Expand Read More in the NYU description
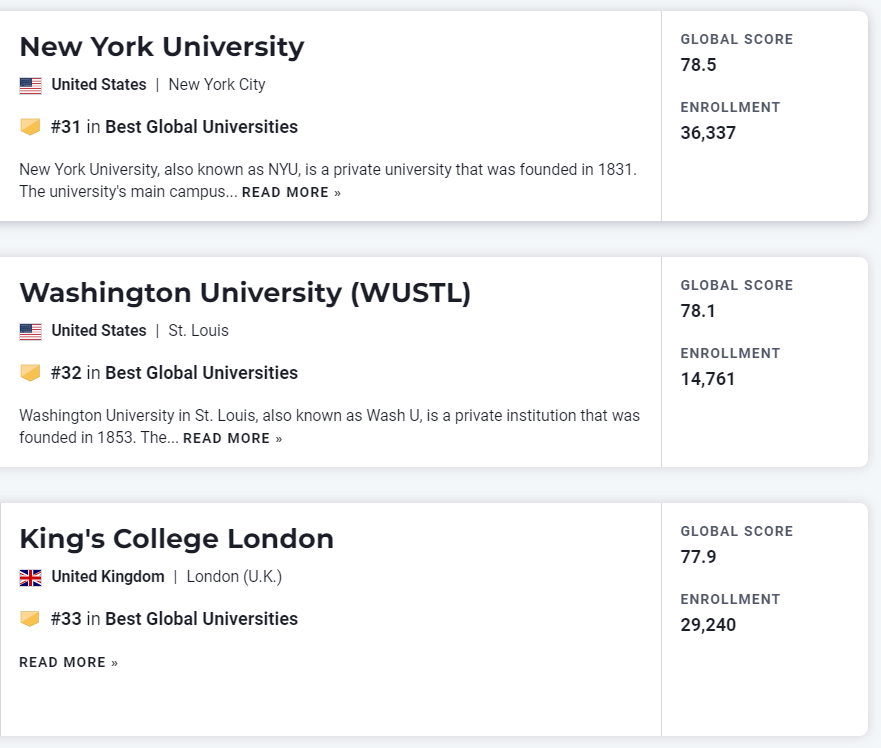The height and width of the screenshot is (748, 881). (291, 192)
